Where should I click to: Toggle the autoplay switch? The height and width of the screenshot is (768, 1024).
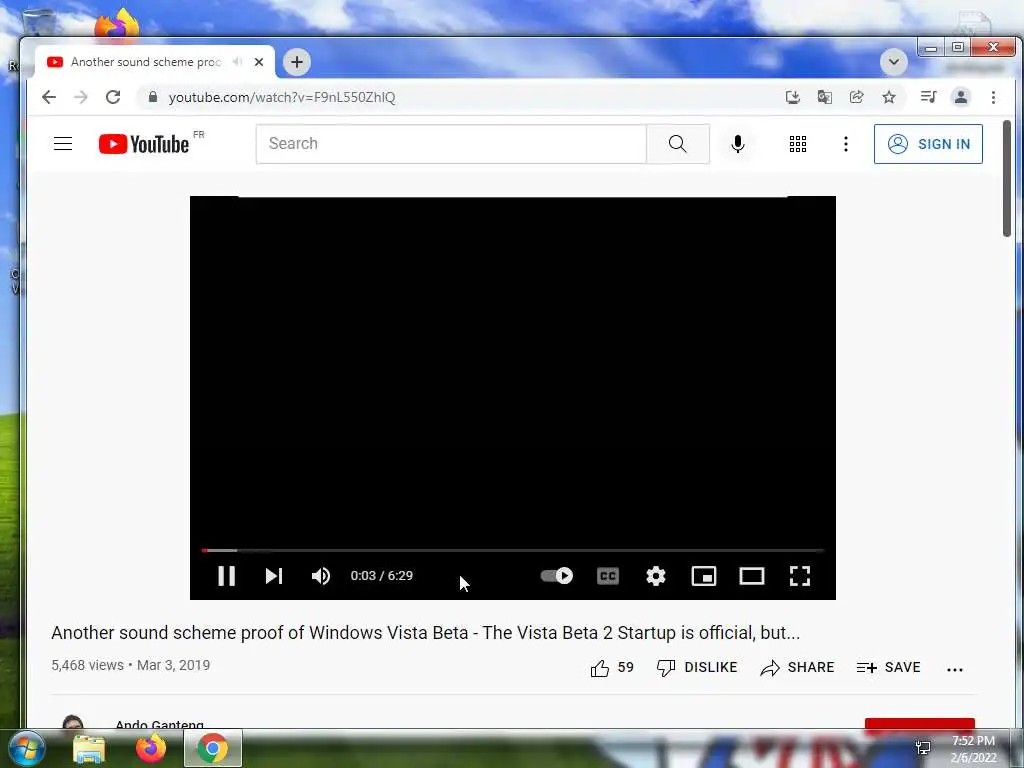pos(556,576)
